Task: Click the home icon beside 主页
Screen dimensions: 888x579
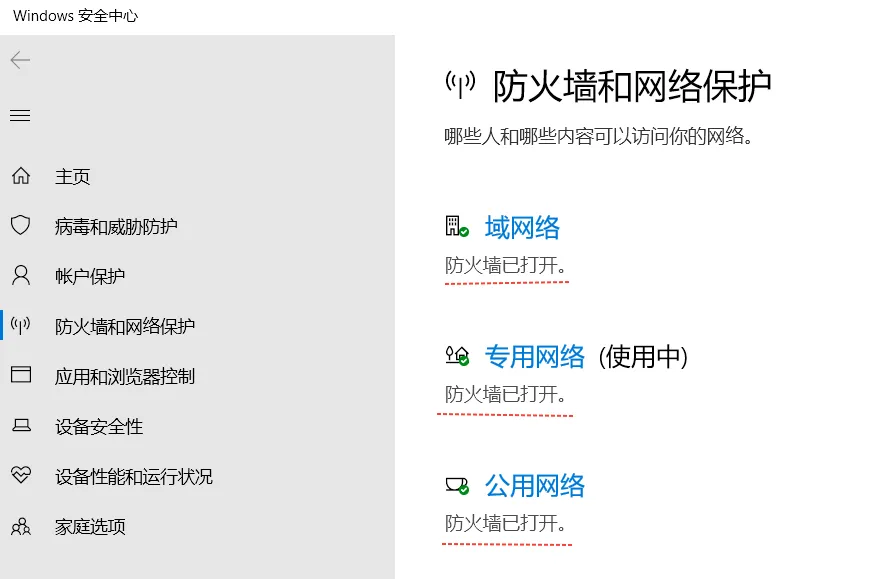Action: point(21,176)
